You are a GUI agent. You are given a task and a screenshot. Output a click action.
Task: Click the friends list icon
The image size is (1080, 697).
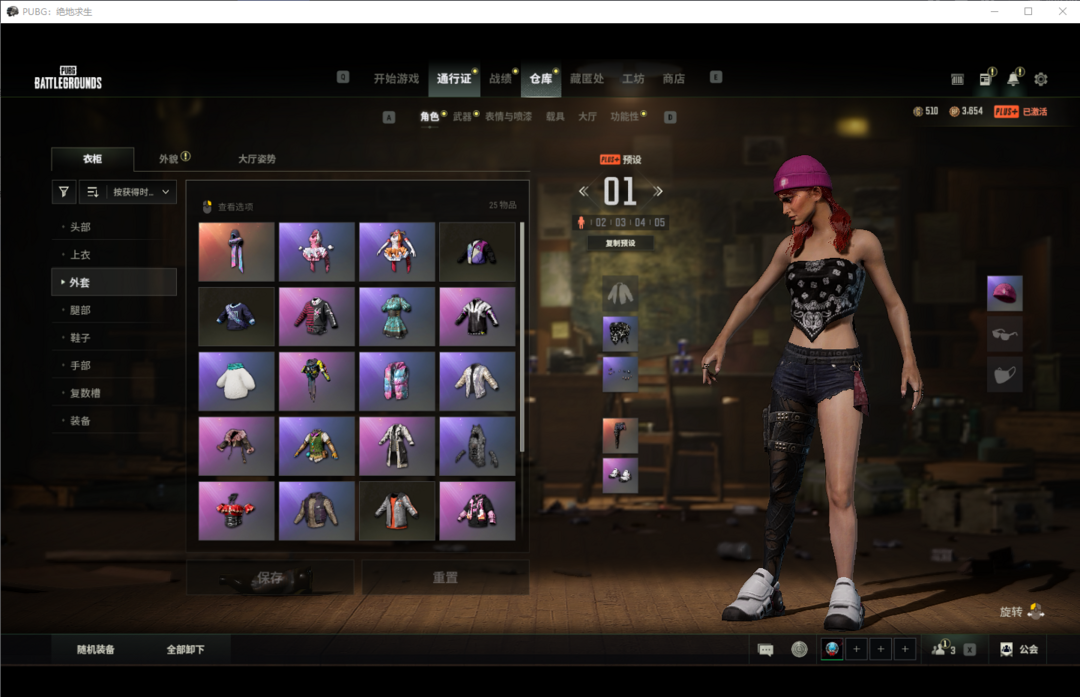(941, 649)
